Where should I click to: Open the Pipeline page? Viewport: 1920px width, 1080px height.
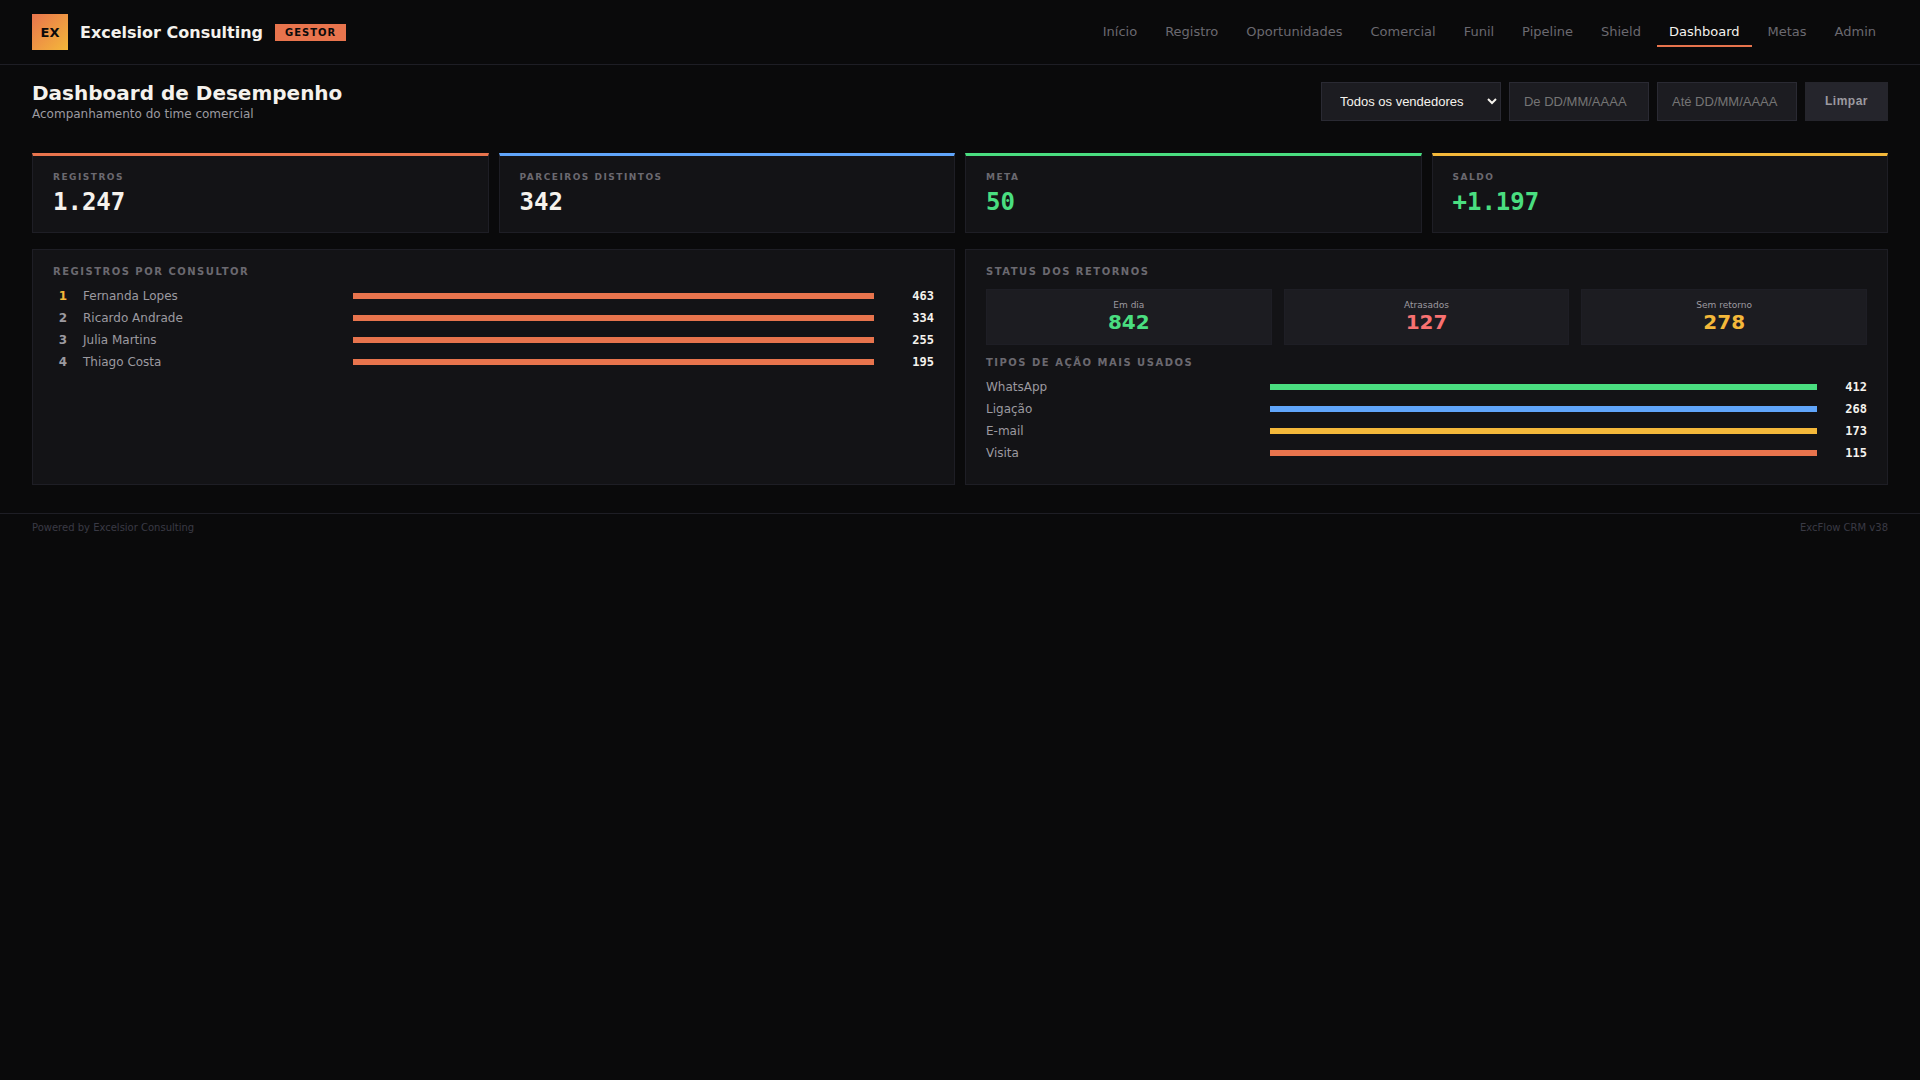tap(1547, 32)
